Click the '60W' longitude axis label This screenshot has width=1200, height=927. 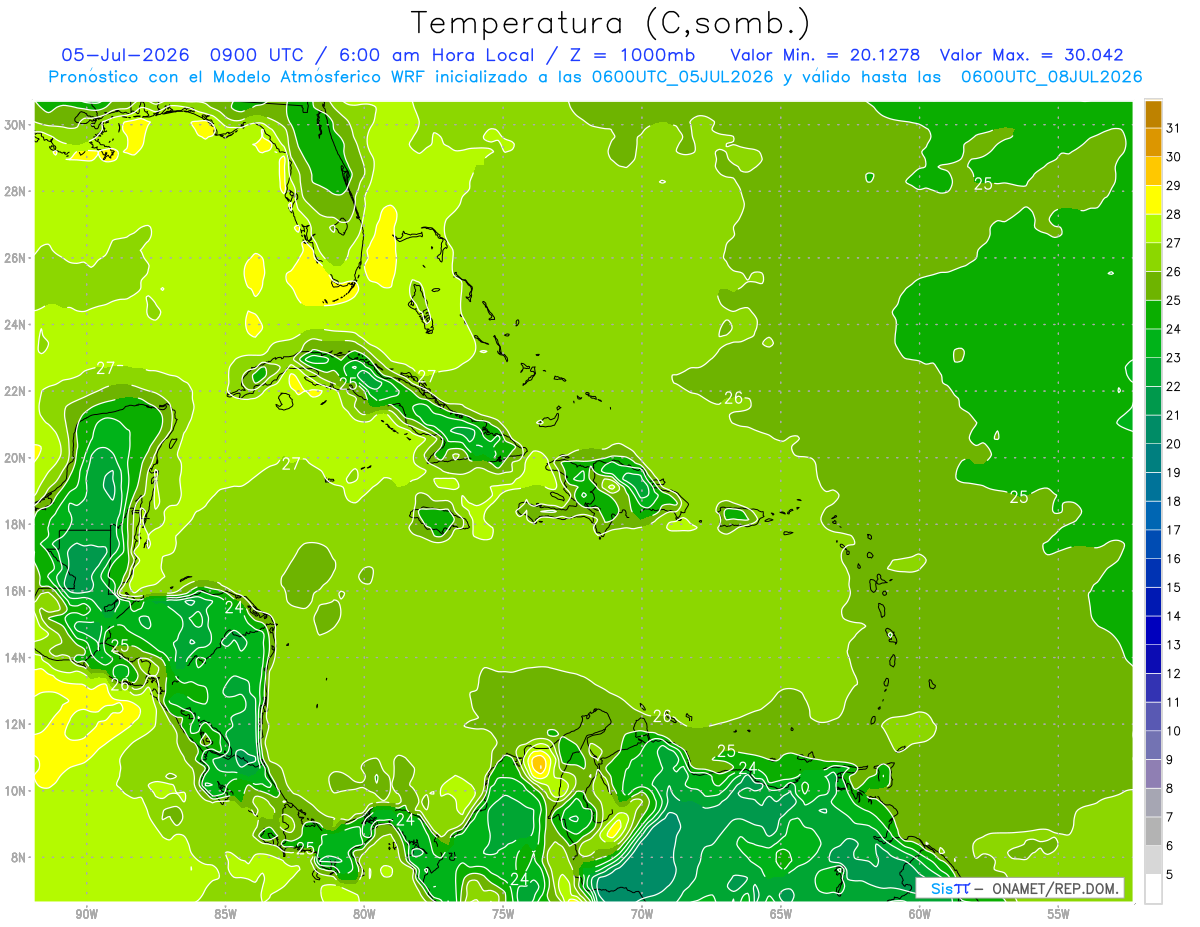tap(920, 914)
